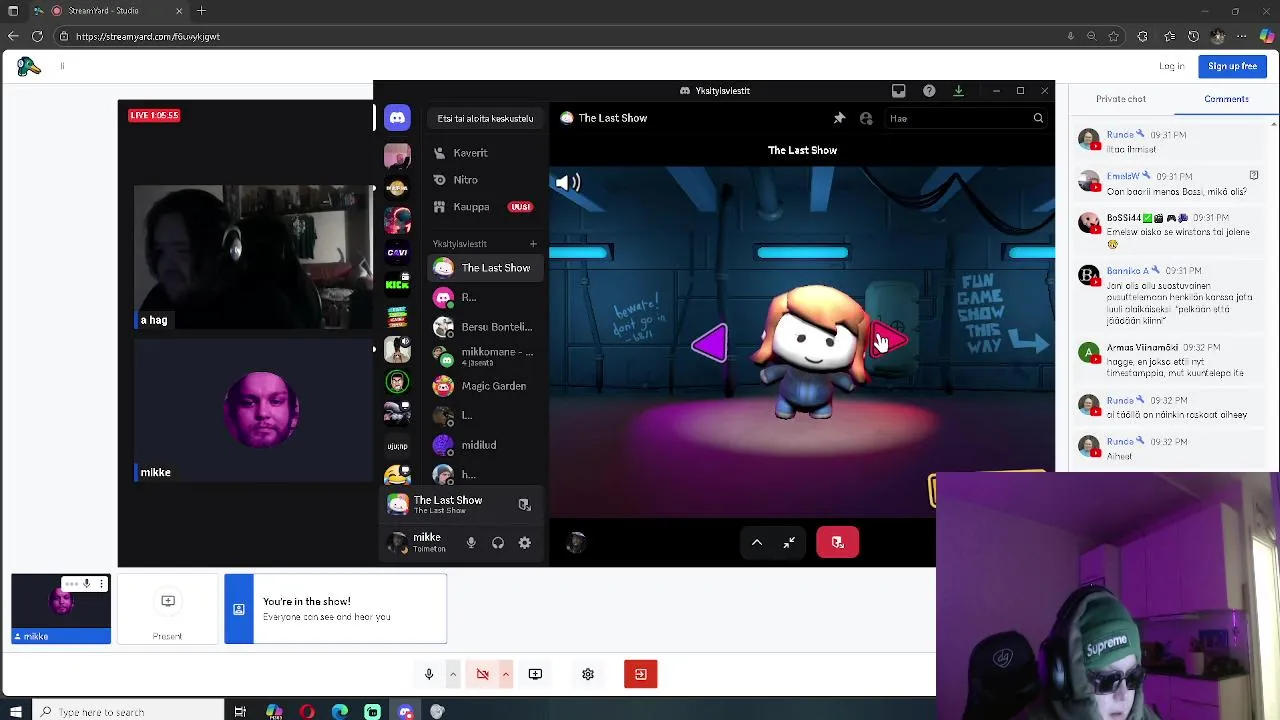
Task: Open Windows Start menu
Action: click(x=15, y=712)
